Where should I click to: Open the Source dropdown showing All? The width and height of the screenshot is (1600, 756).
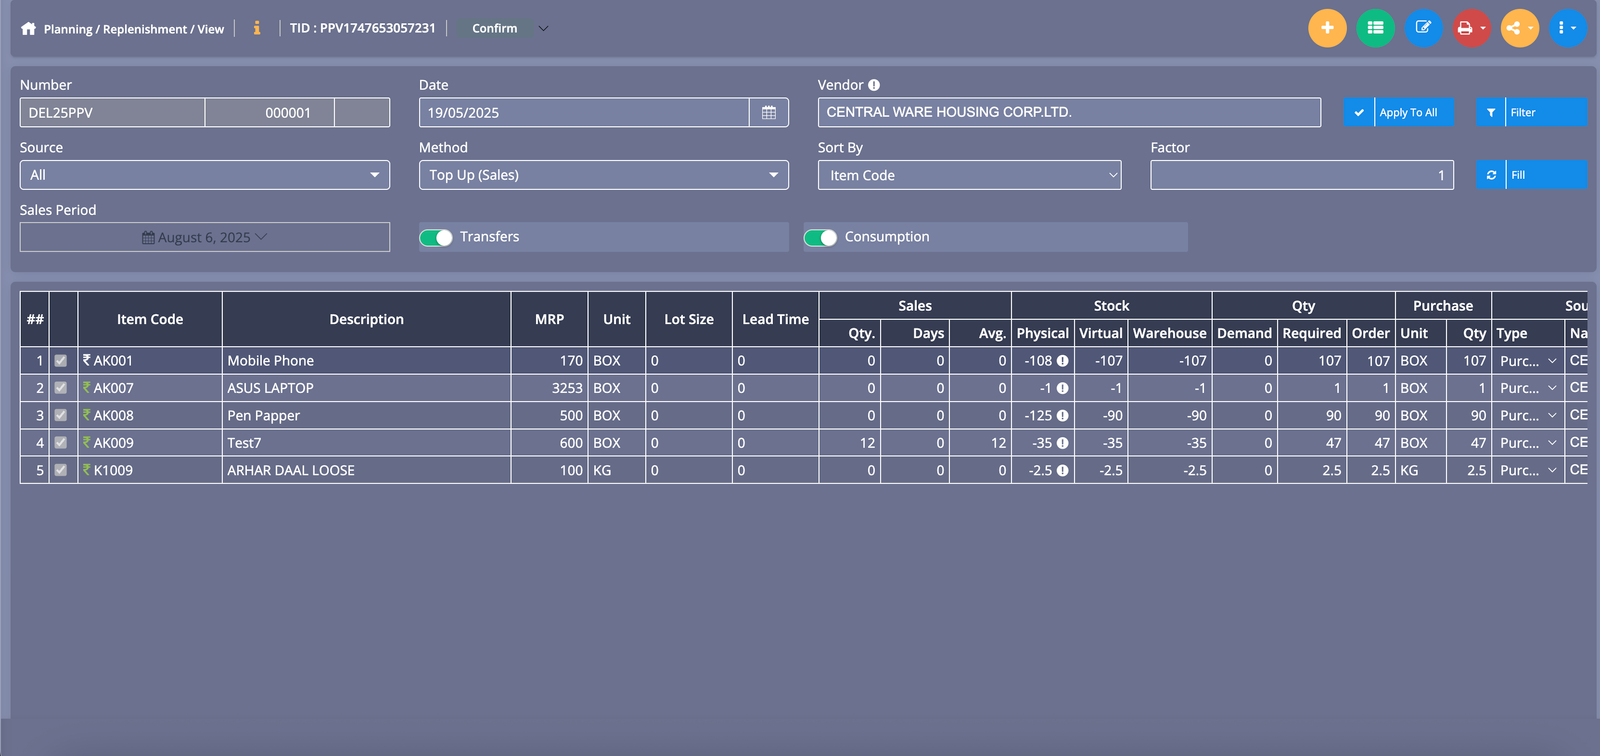point(205,175)
